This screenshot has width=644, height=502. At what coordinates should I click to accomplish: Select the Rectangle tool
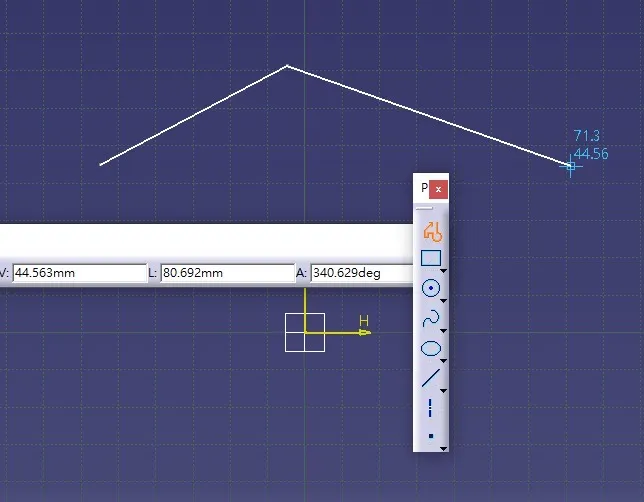[x=430, y=258]
